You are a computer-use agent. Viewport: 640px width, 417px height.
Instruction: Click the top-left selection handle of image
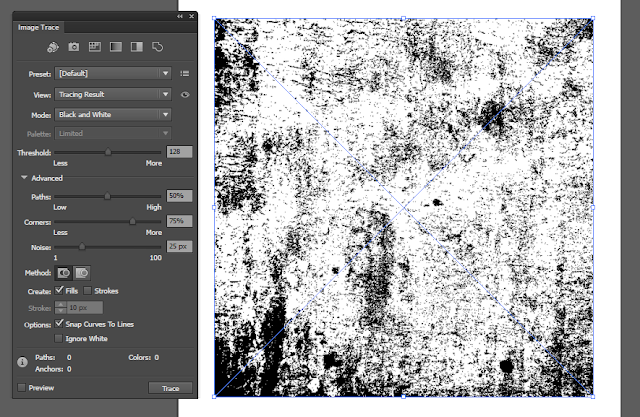click(x=214, y=18)
